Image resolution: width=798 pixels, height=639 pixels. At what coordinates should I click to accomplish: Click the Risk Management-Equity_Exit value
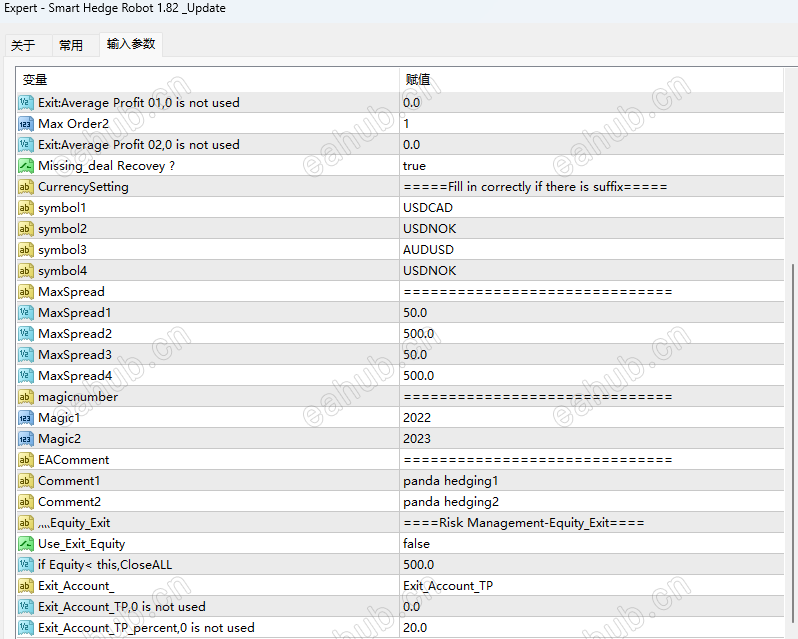tap(524, 523)
